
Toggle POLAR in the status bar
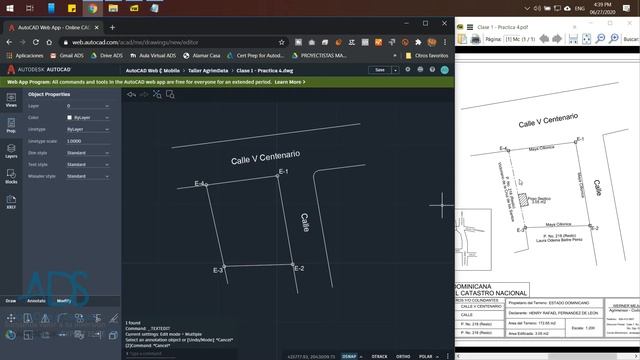425,356
